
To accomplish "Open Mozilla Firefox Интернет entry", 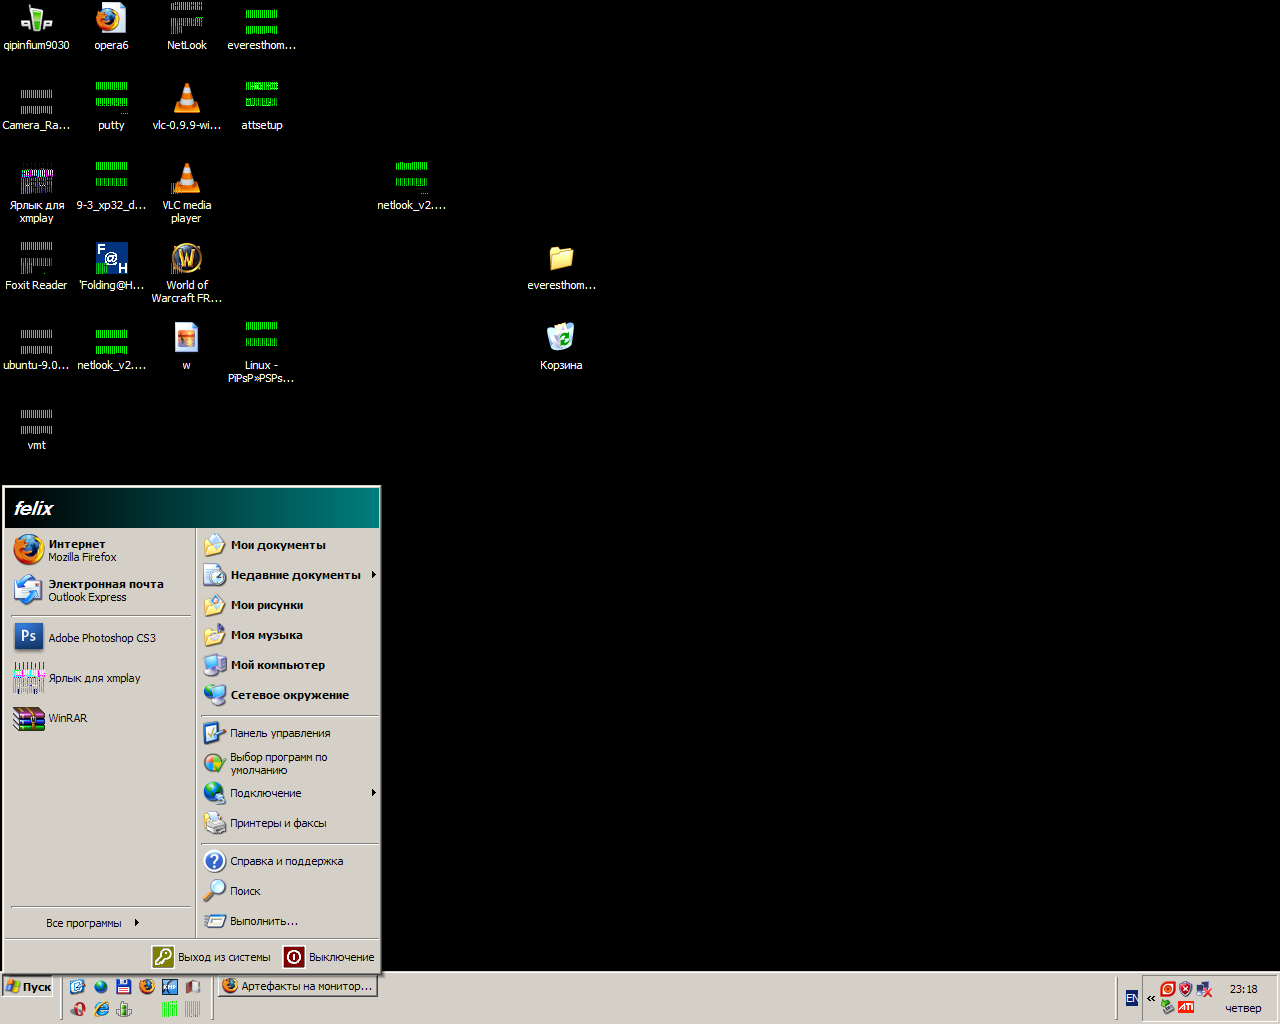I will pyautogui.click(x=82, y=550).
